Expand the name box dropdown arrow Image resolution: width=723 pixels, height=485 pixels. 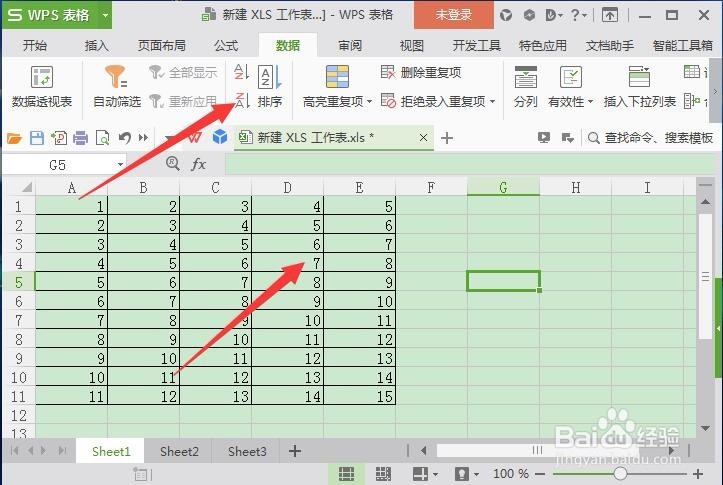[120, 165]
